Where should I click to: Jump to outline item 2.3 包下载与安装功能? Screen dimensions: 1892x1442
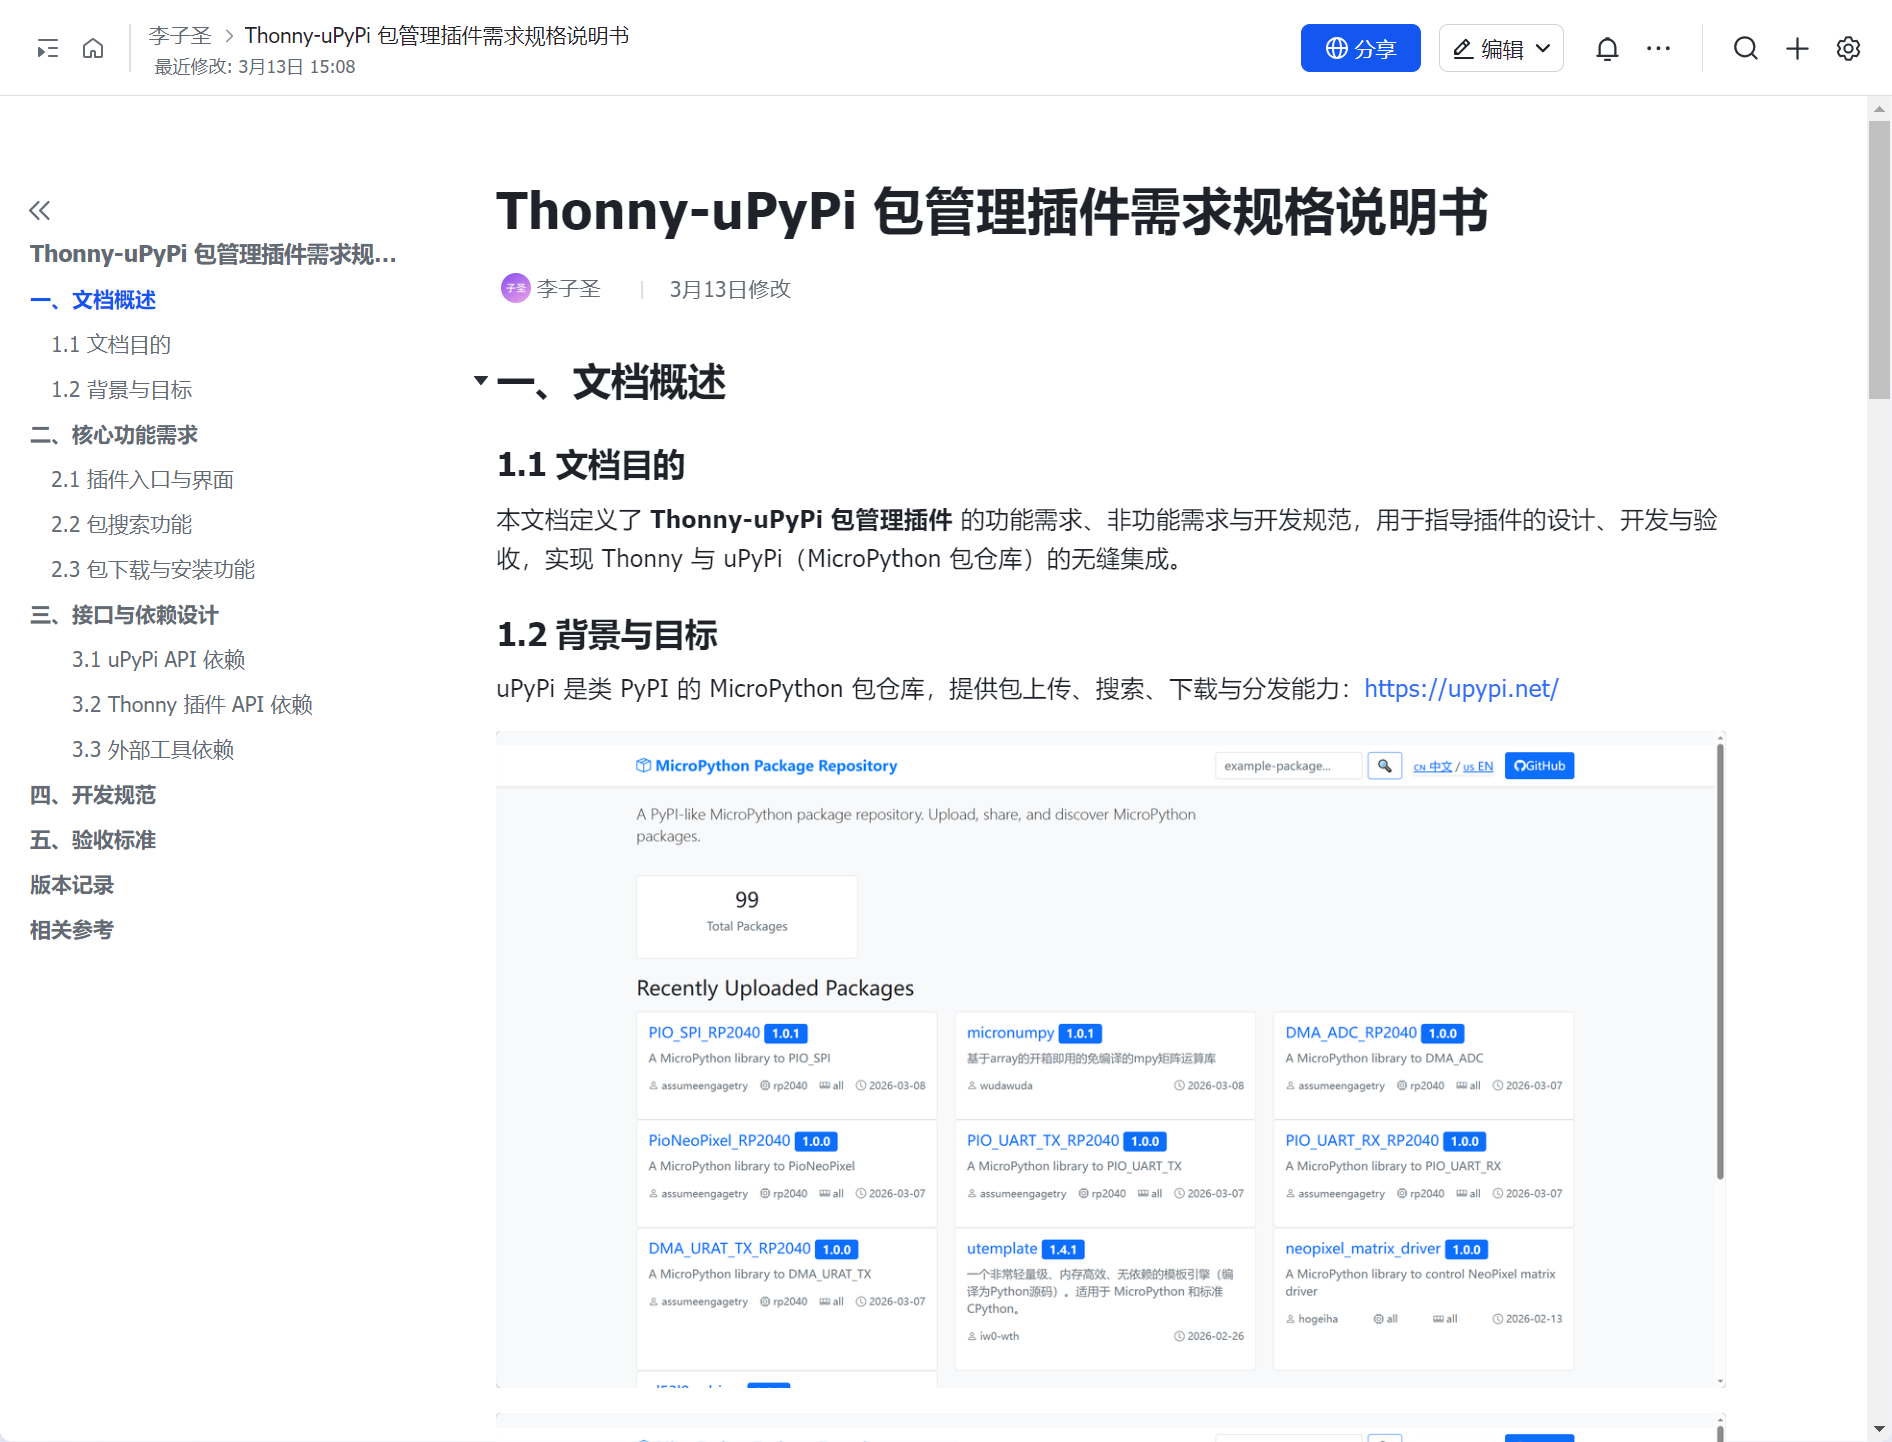[153, 570]
